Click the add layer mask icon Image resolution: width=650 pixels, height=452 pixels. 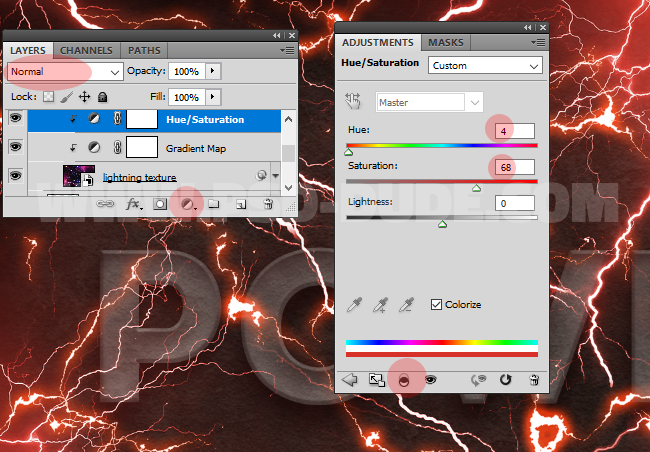(x=160, y=203)
